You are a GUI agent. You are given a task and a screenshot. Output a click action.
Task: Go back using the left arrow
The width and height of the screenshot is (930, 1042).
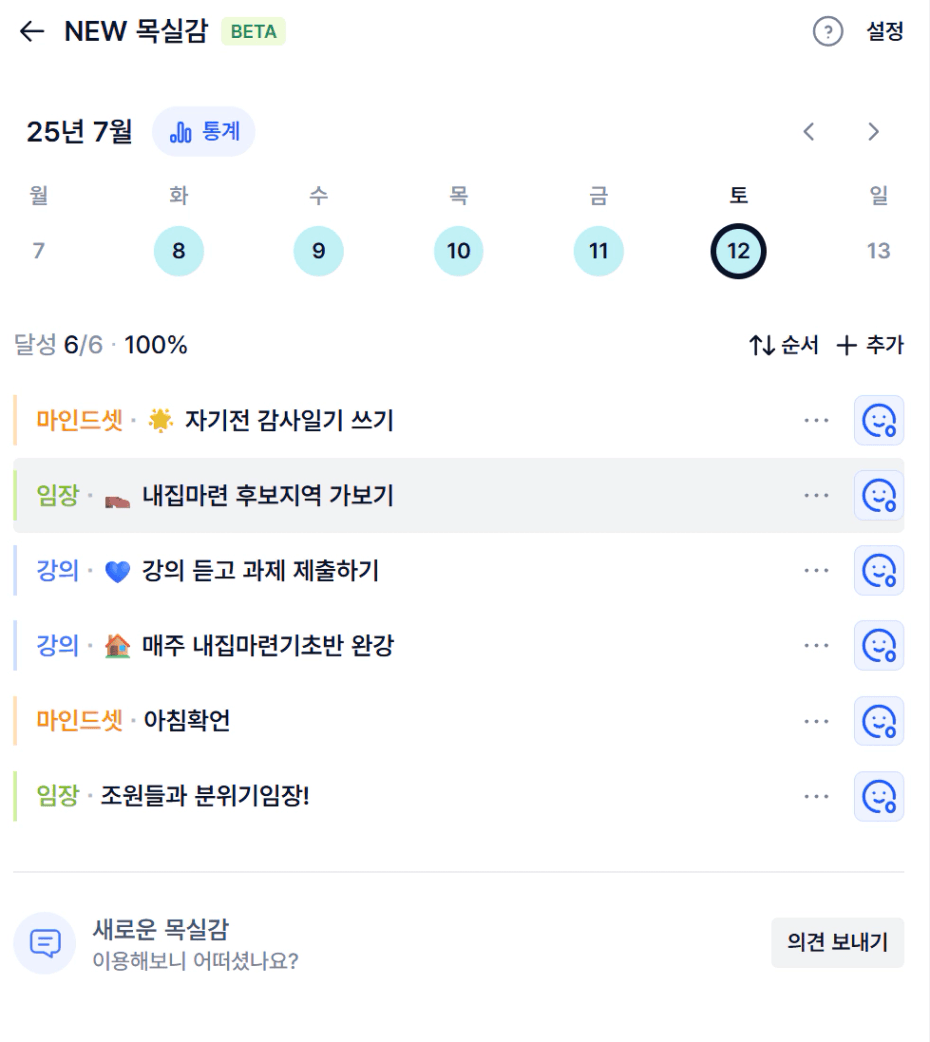pyautogui.click(x=31, y=31)
